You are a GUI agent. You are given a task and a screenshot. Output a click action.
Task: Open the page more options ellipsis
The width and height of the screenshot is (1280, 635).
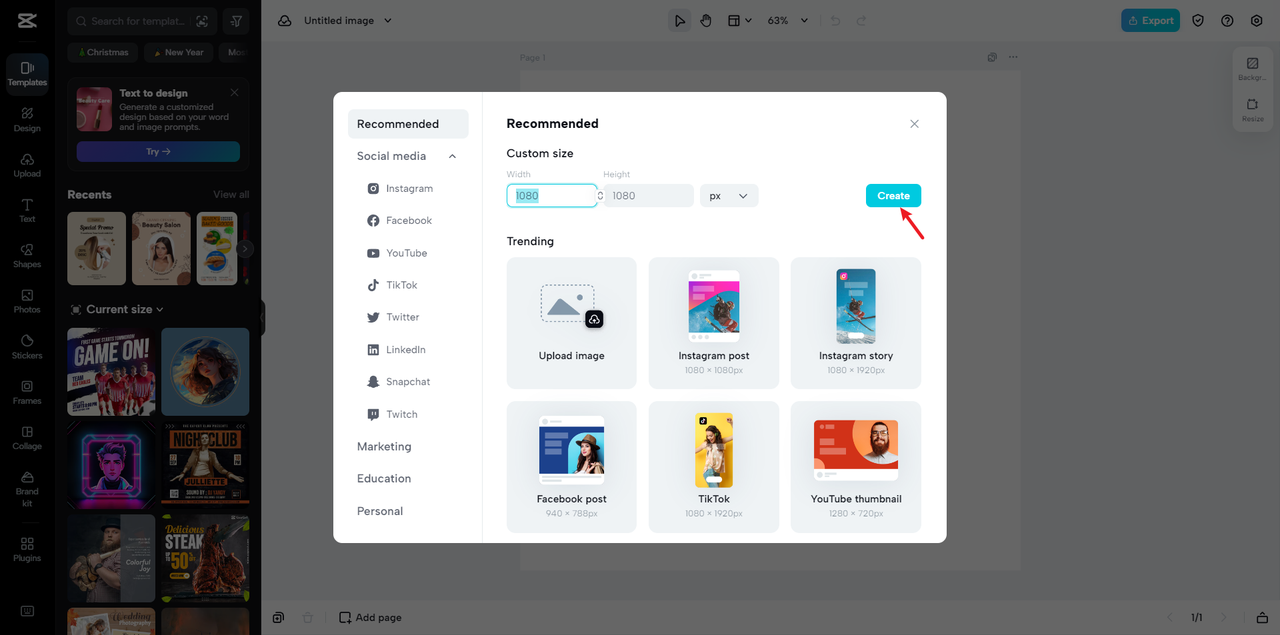tap(1013, 57)
